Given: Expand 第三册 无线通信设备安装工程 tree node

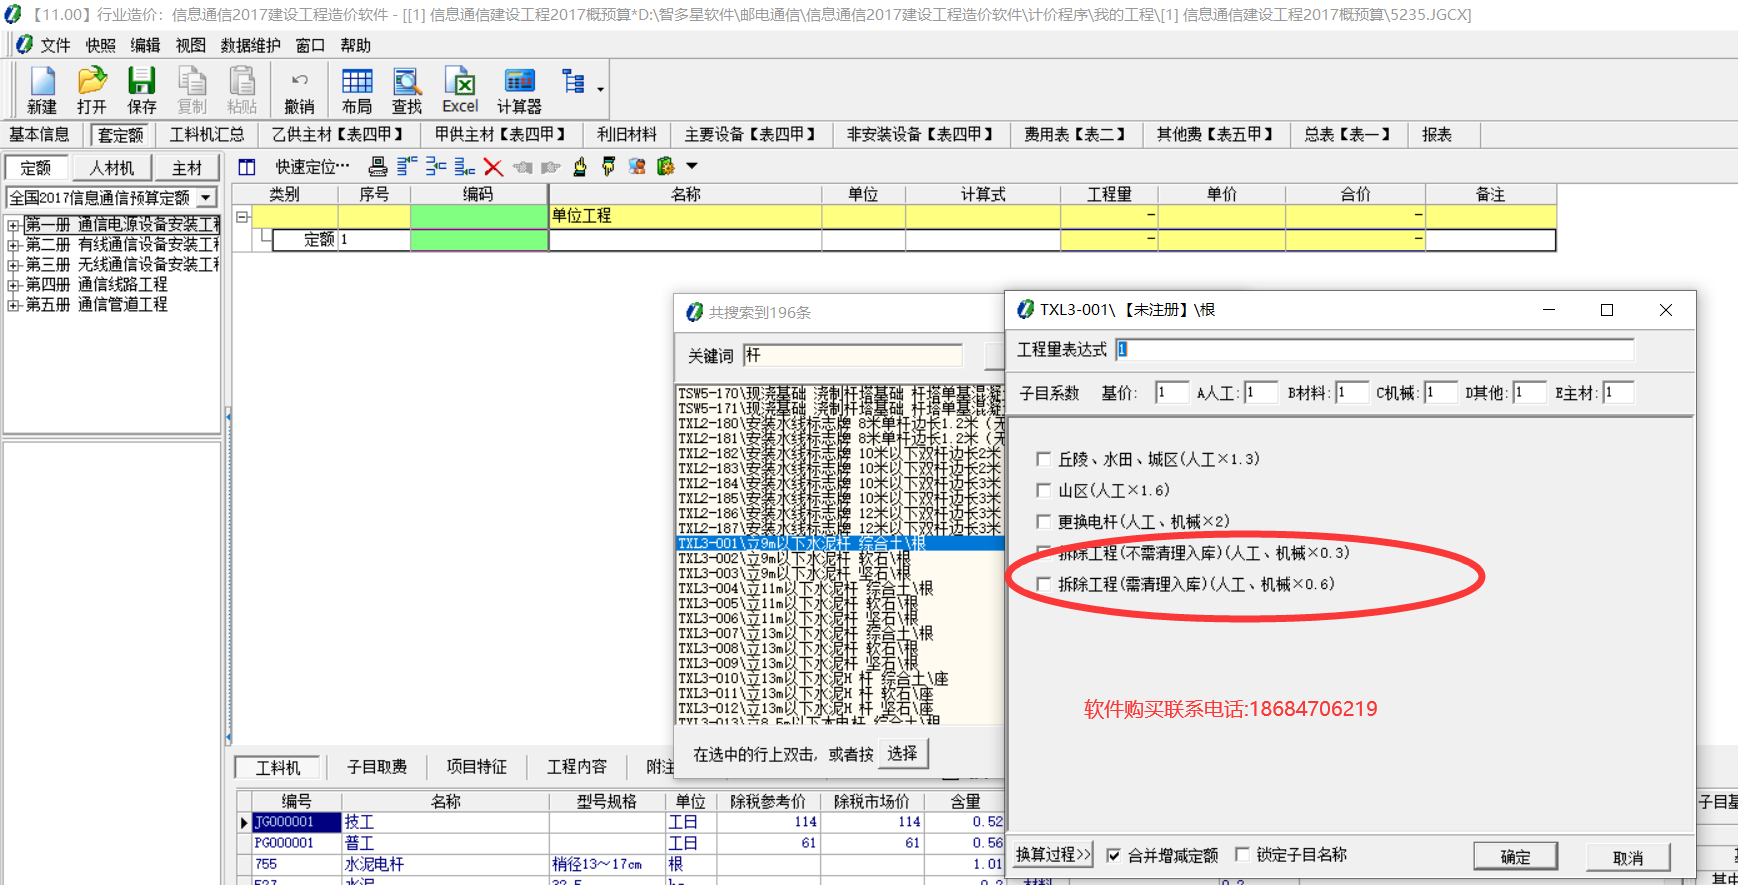Looking at the screenshot, I should click(13, 265).
